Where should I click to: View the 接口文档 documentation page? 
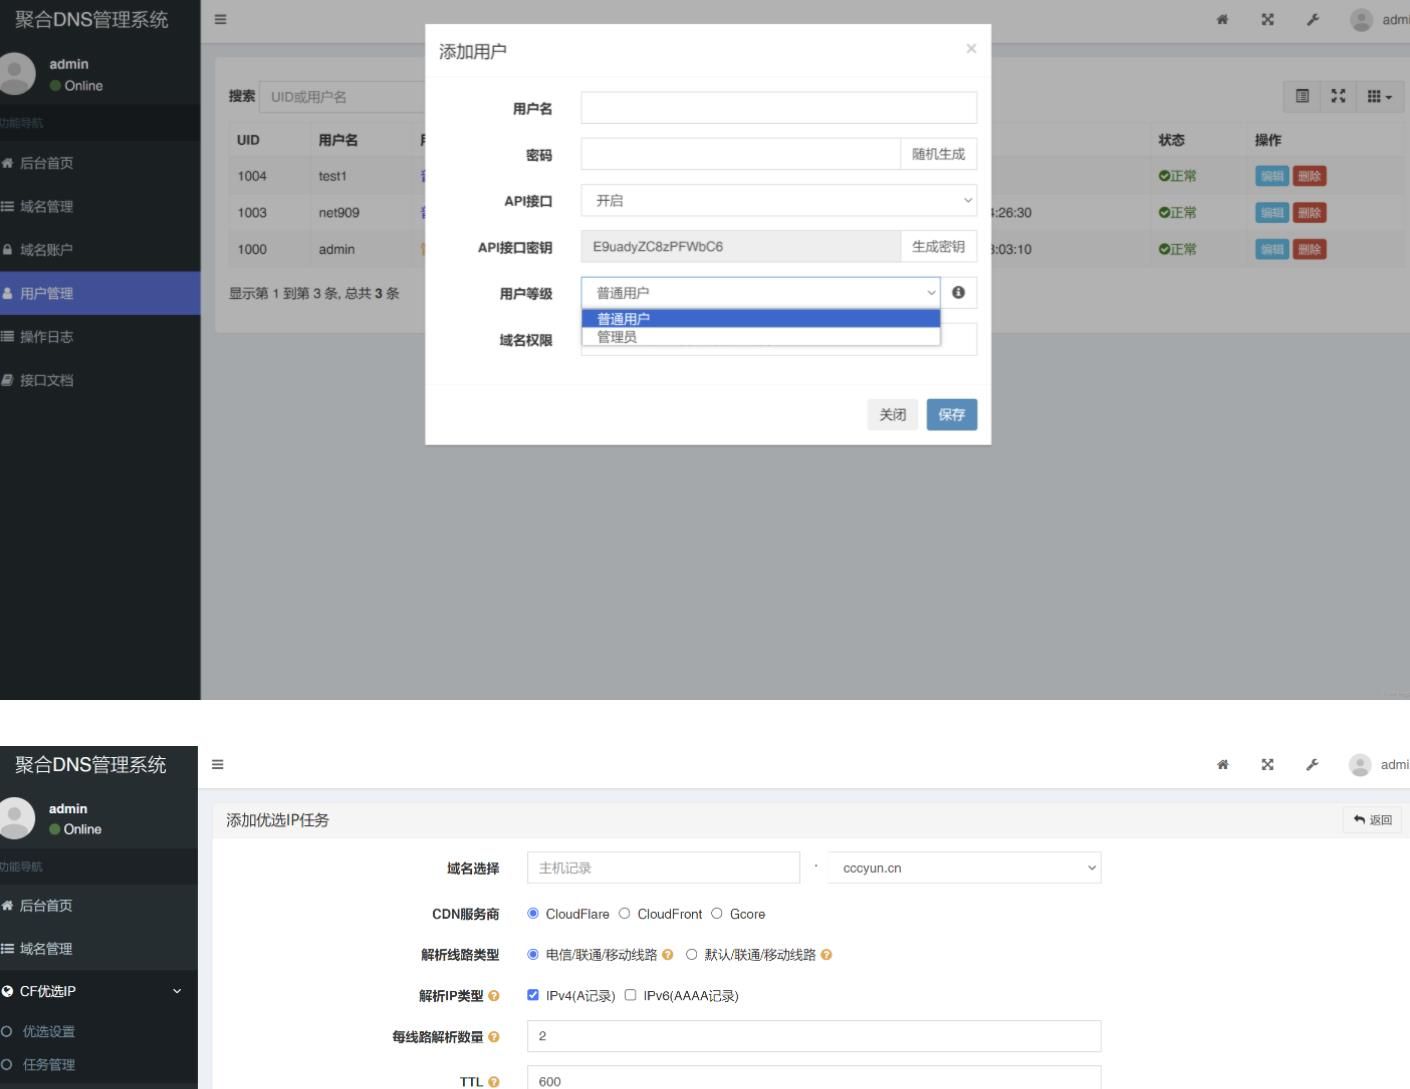[x=45, y=380]
